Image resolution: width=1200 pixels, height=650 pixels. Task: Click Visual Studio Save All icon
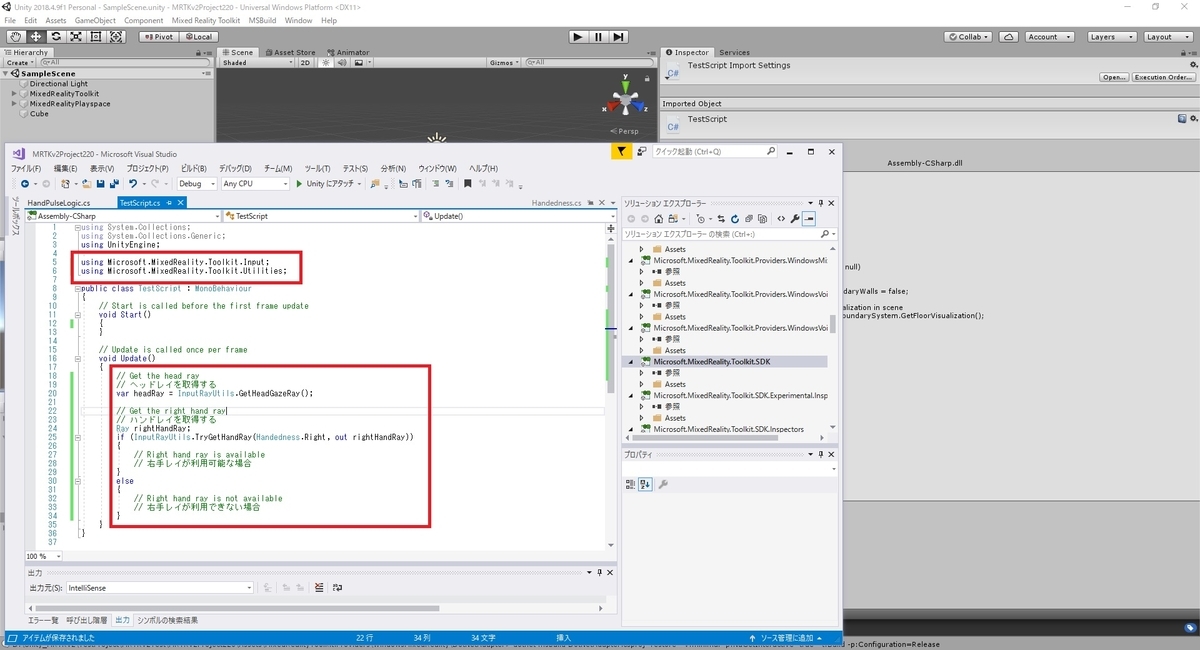113,184
